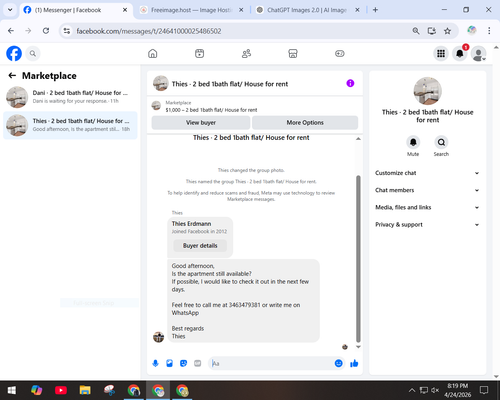Switch to the Freeimage.host browser tab
Viewport: 500px width, 400px height.
[191, 10]
